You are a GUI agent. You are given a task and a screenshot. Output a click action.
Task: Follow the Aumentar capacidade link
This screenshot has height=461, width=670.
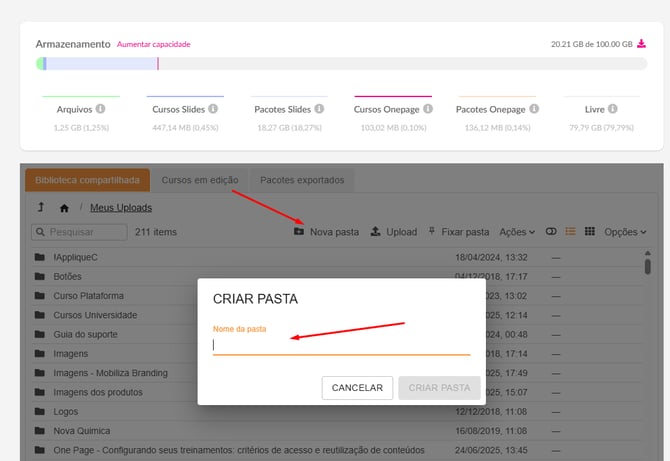click(153, 44)
